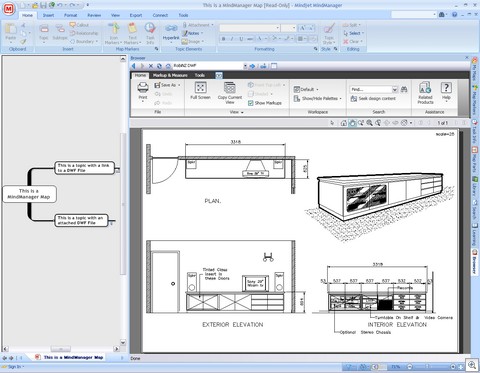Toggle the Show Markups checkbox

point(251,103)
